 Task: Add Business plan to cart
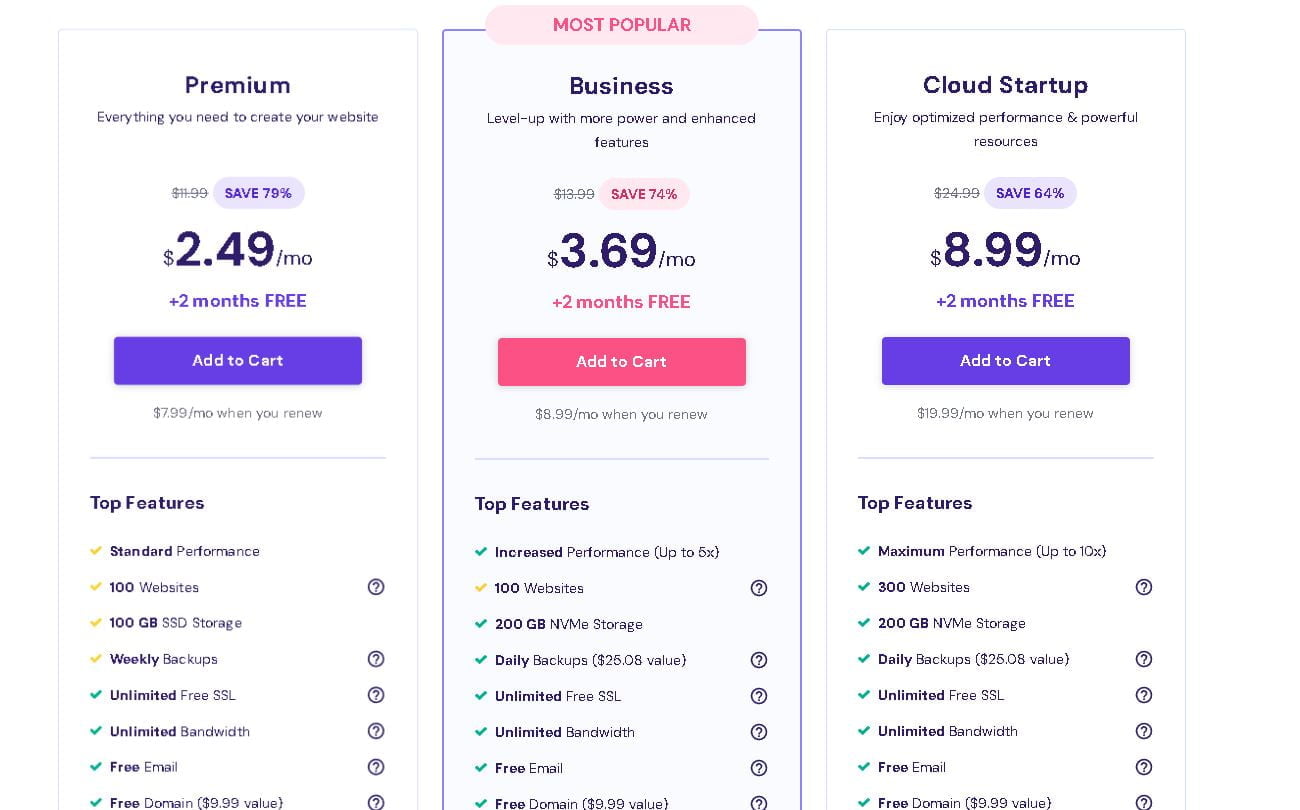(x=622, y=362)
